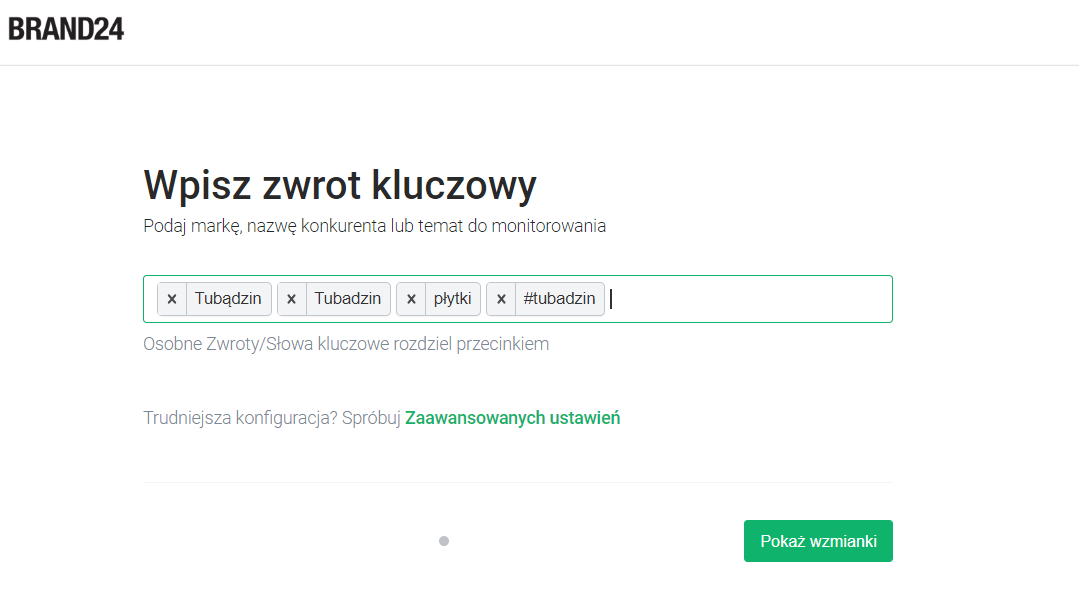Click the step indicator dot
Image resolution: width=1079 pixels, height=605 pixels.
coord(444,541)
